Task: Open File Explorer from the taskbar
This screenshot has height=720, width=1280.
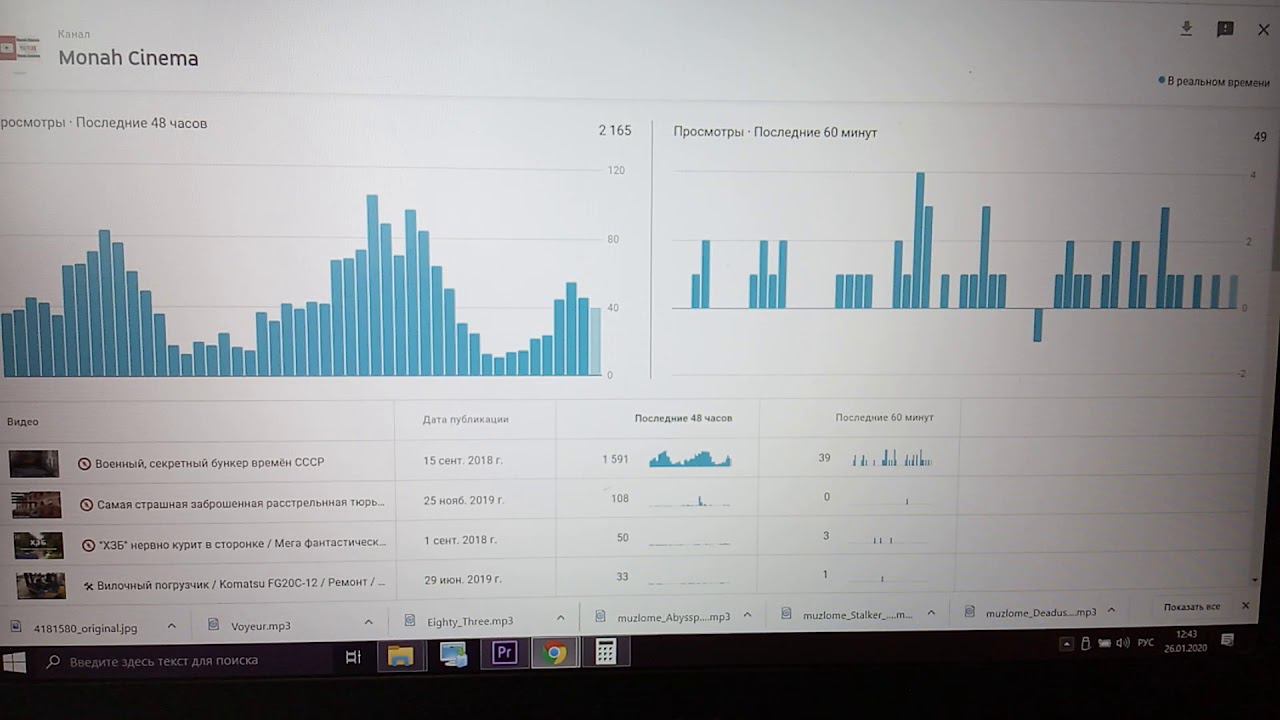Action: click(x=401, y=656)
